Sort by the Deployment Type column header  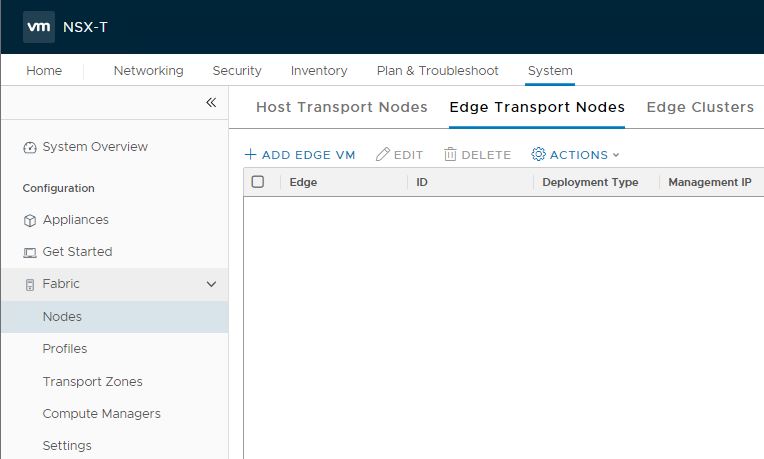click(590, 183)
